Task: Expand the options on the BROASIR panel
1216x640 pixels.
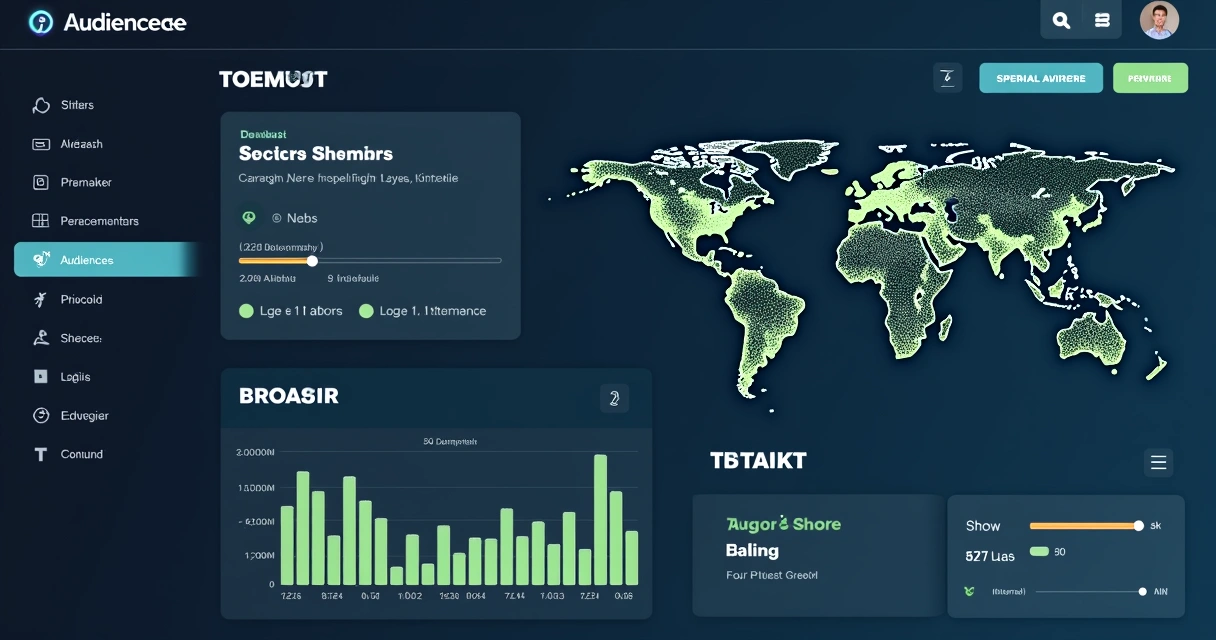Action: (614, 398)
